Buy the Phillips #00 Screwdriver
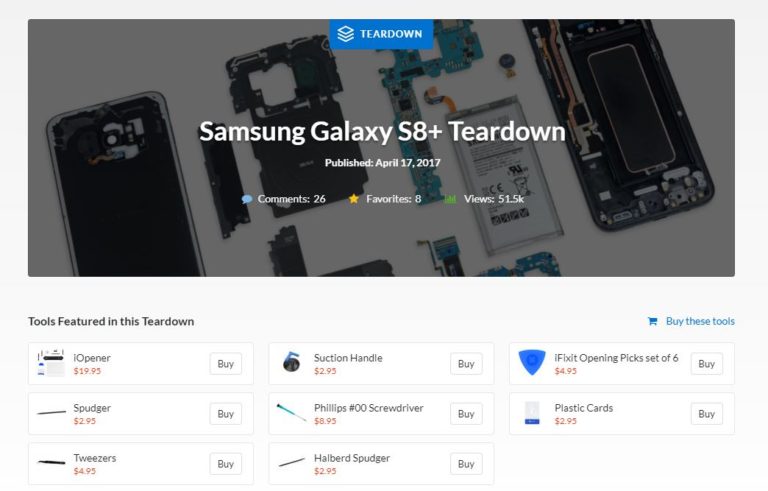 (466, 414)
